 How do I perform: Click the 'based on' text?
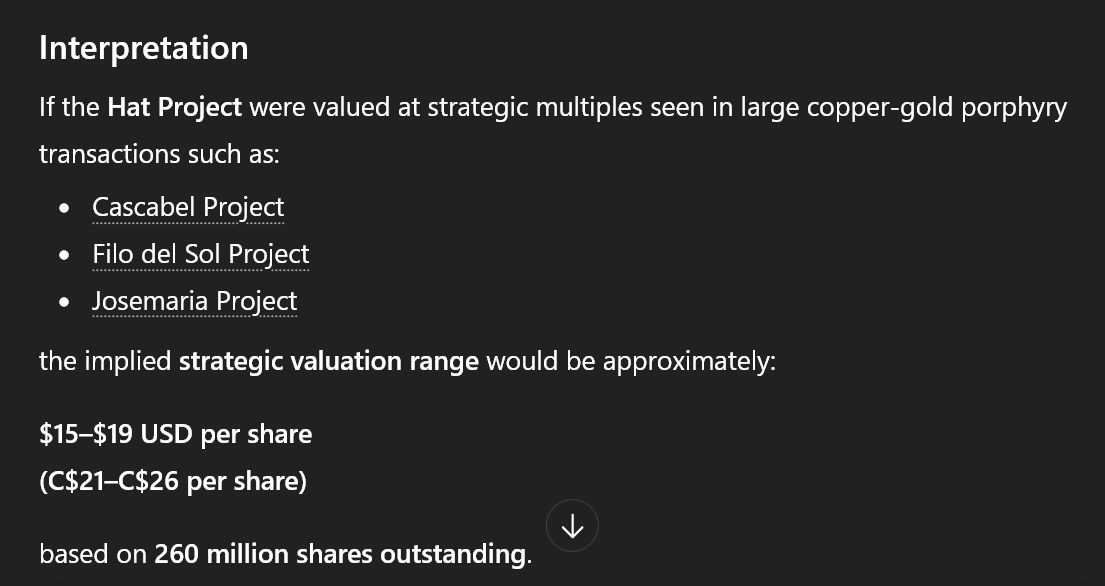[93, 554]
